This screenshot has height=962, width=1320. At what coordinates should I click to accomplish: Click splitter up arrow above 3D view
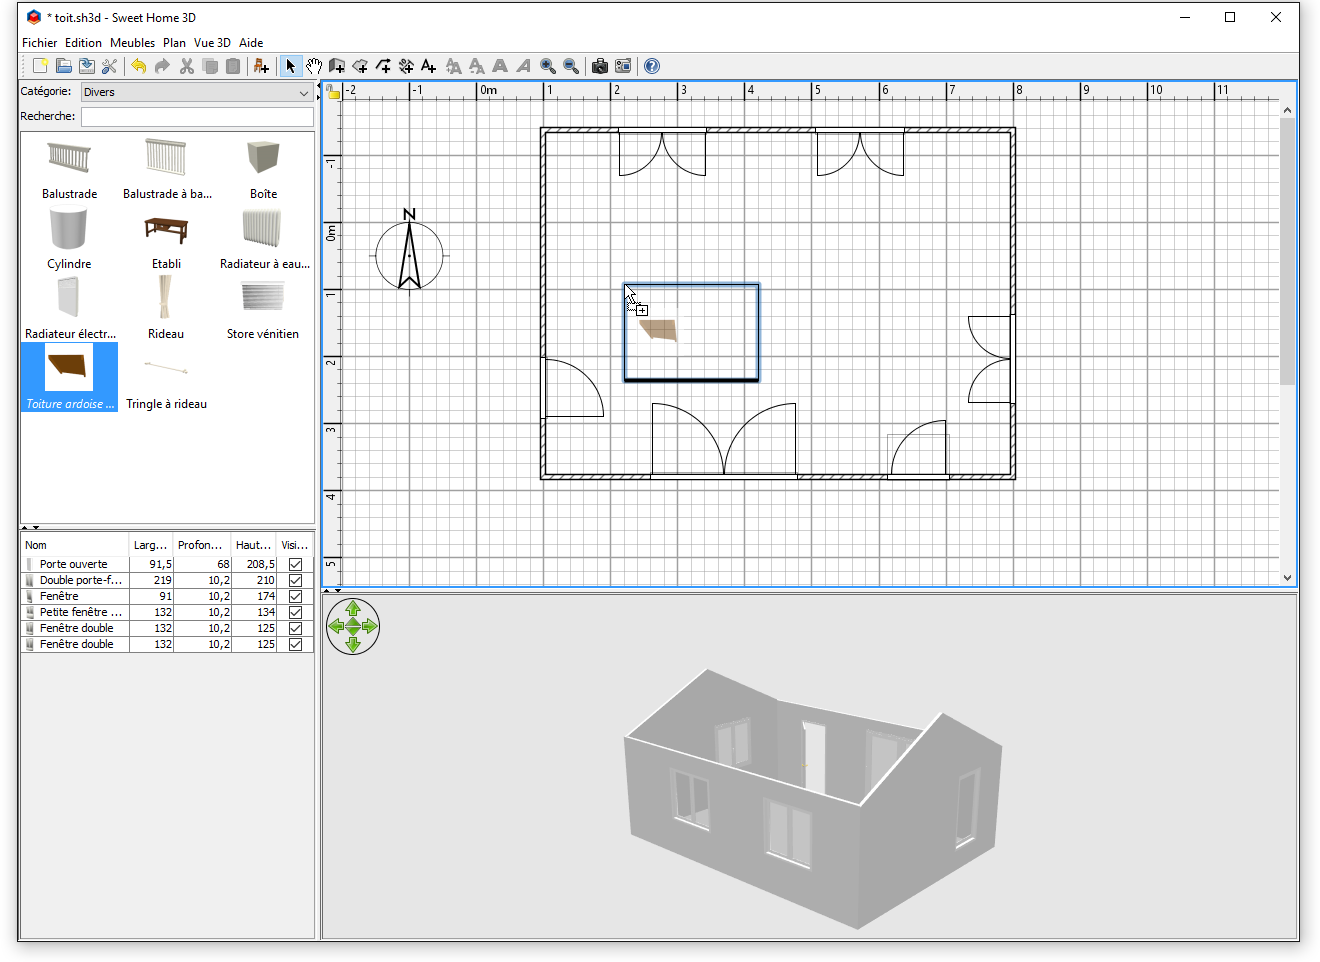click(327, 590)
